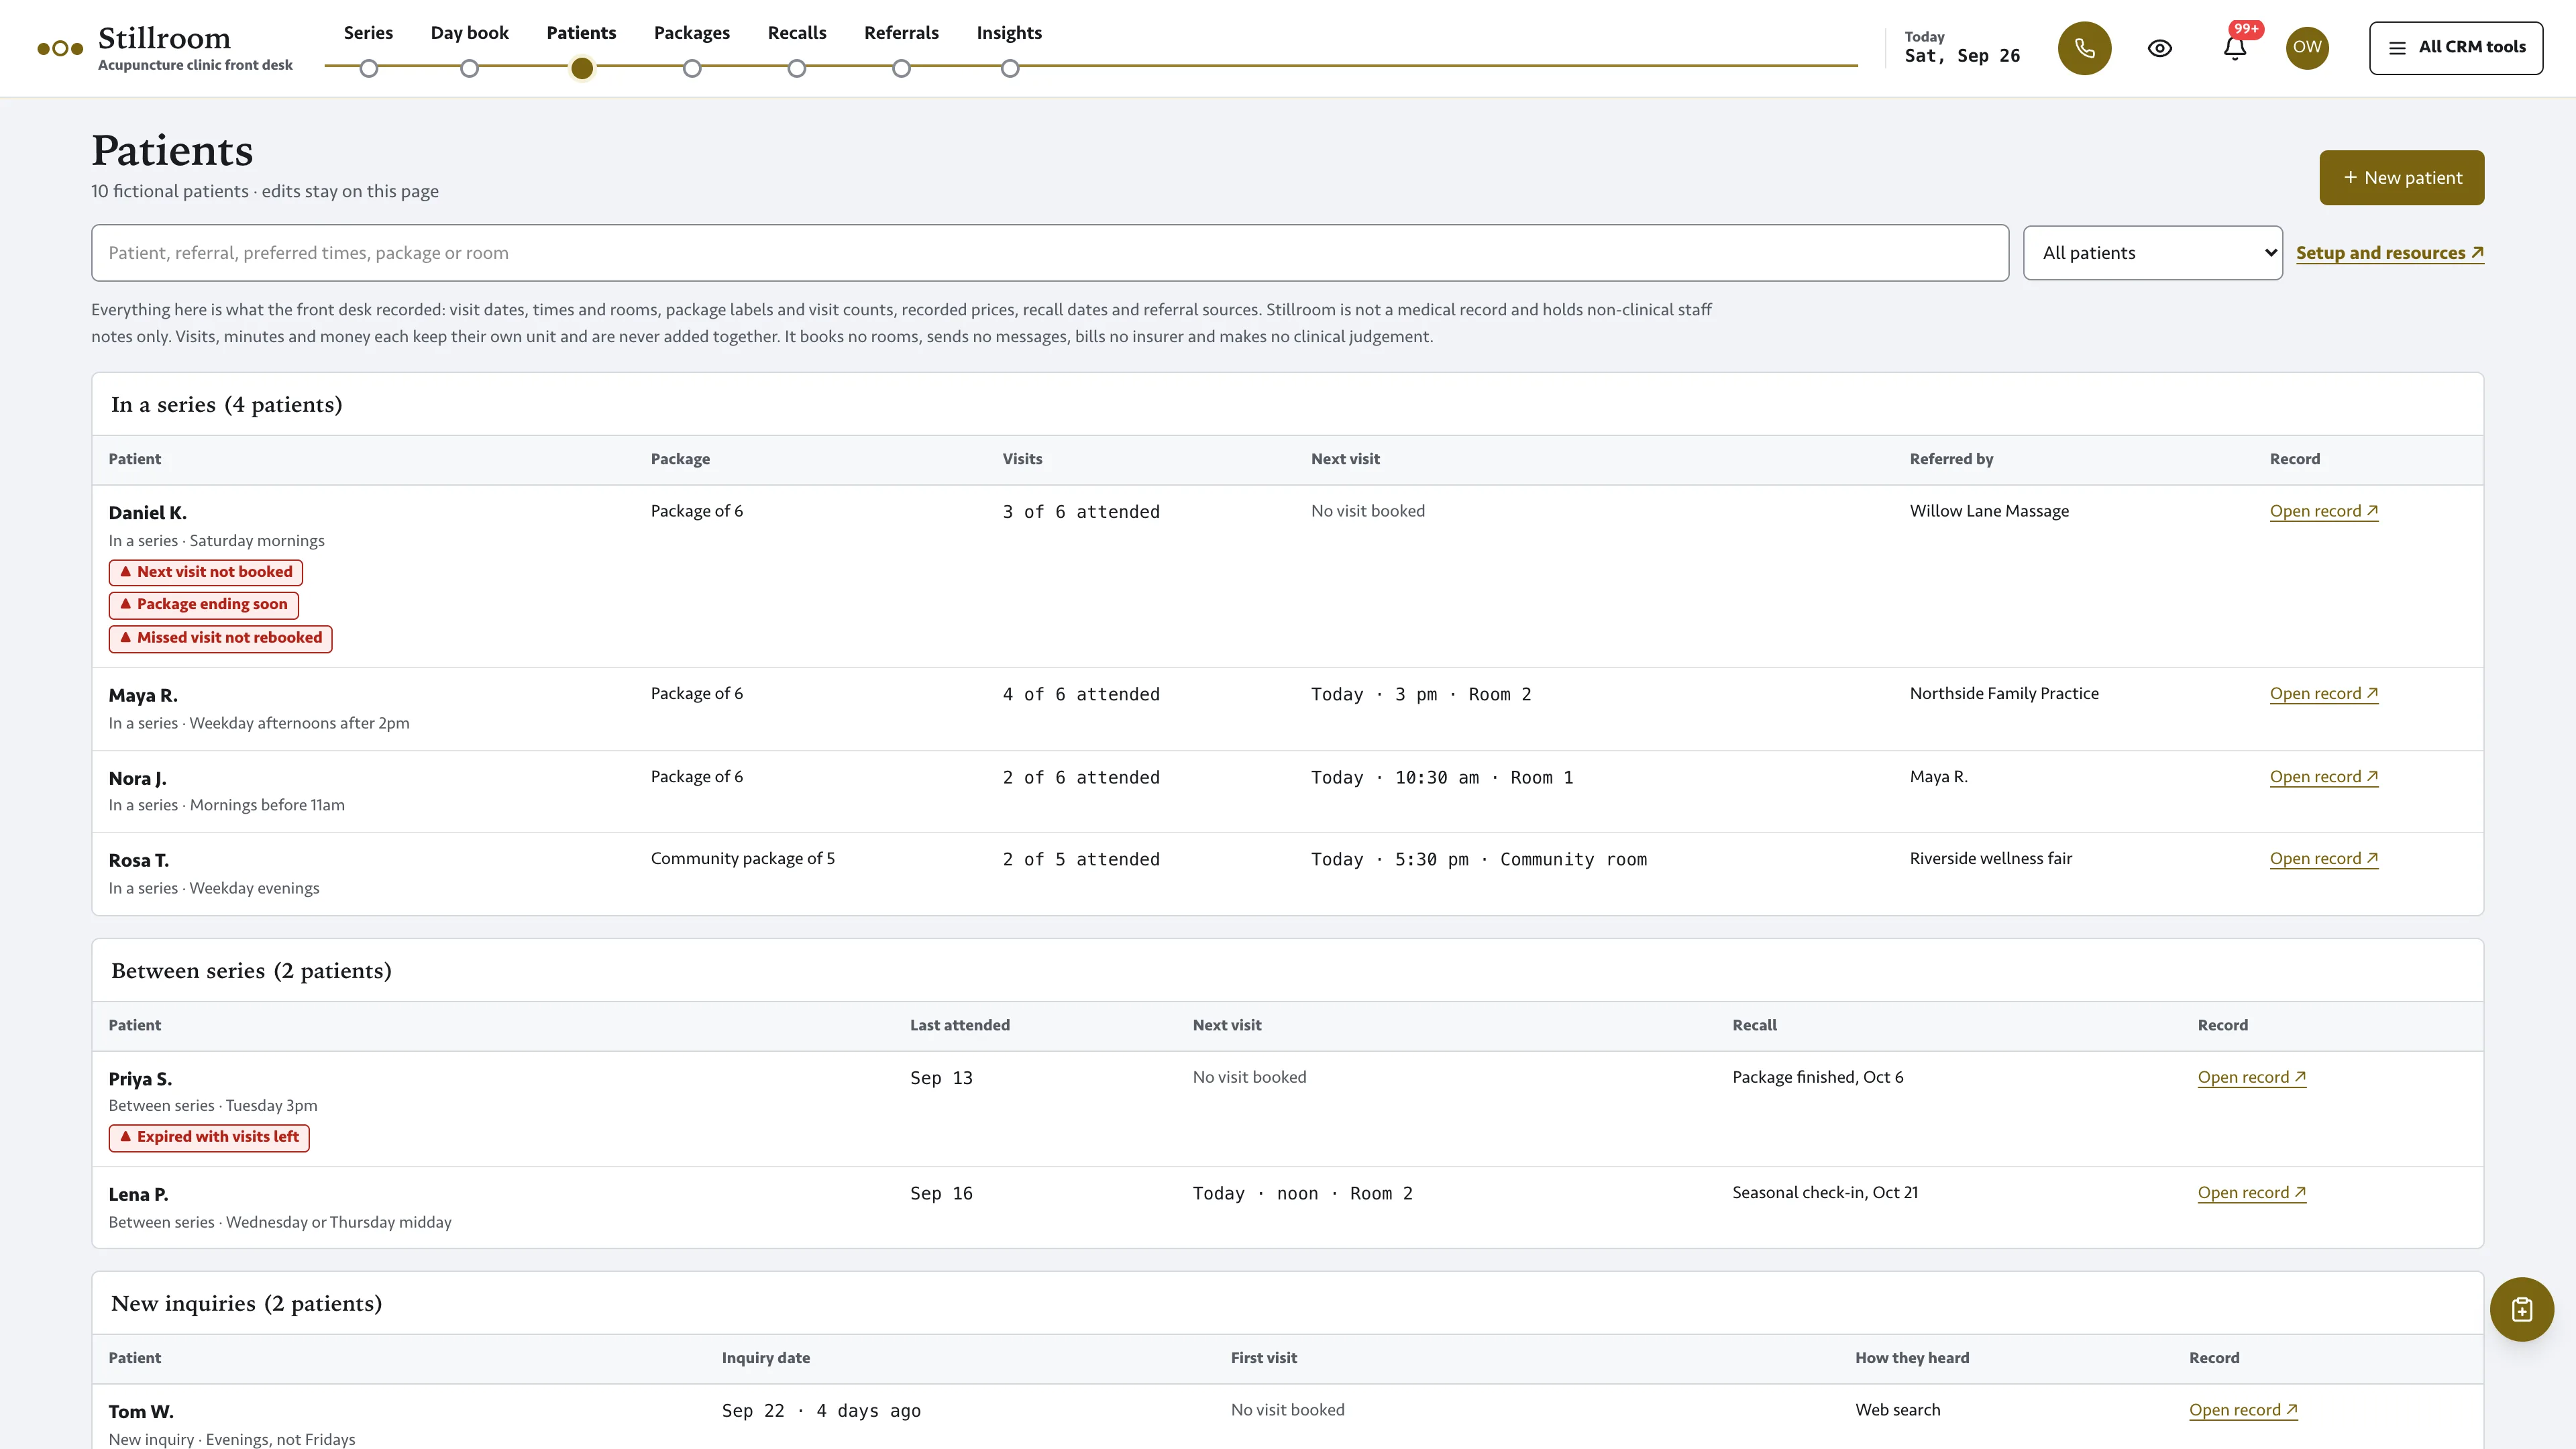The height and width of the screenshot is (1449, 2576).
Task: Click the 'In a series (4 patients)' heading
Action: pos(227,405)
